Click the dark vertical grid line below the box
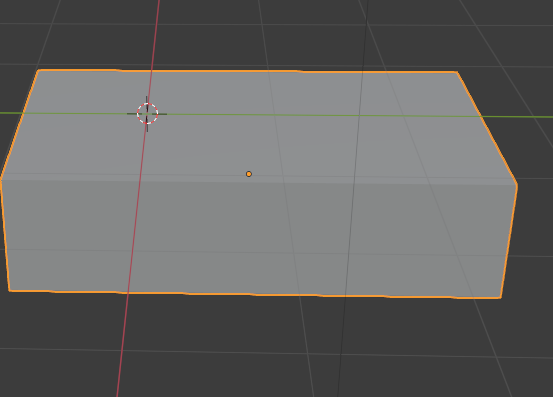Image resolution: width=553 pixels, height=397 pixels. coord(342,347)
